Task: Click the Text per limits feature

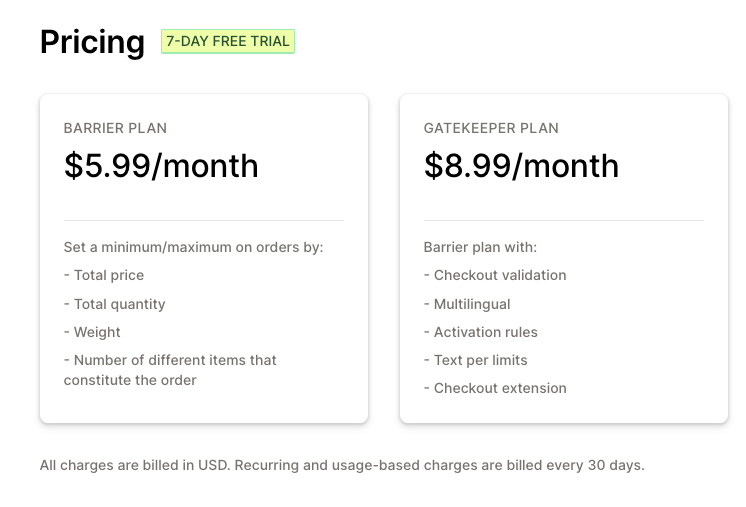Action: (475, 360)
